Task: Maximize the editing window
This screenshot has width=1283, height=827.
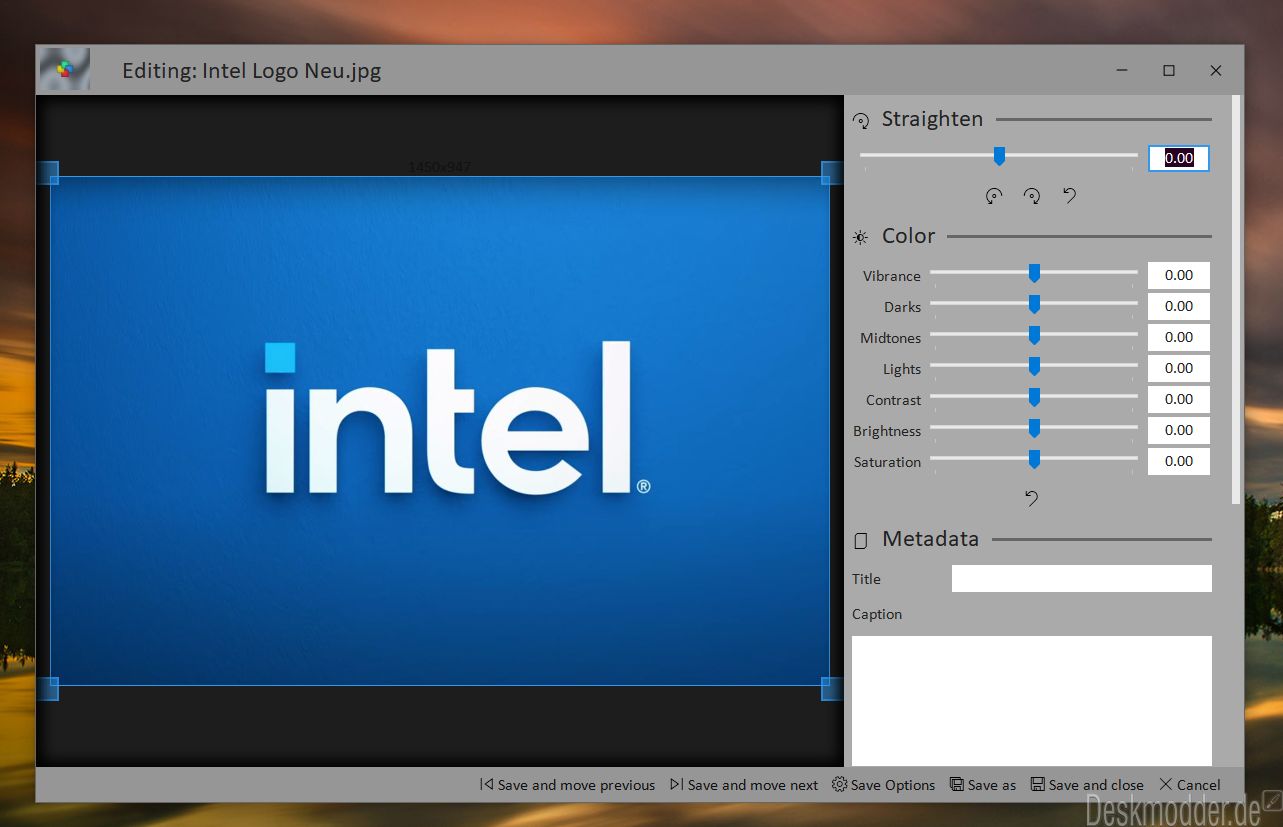Action: tap(1168, 70)
